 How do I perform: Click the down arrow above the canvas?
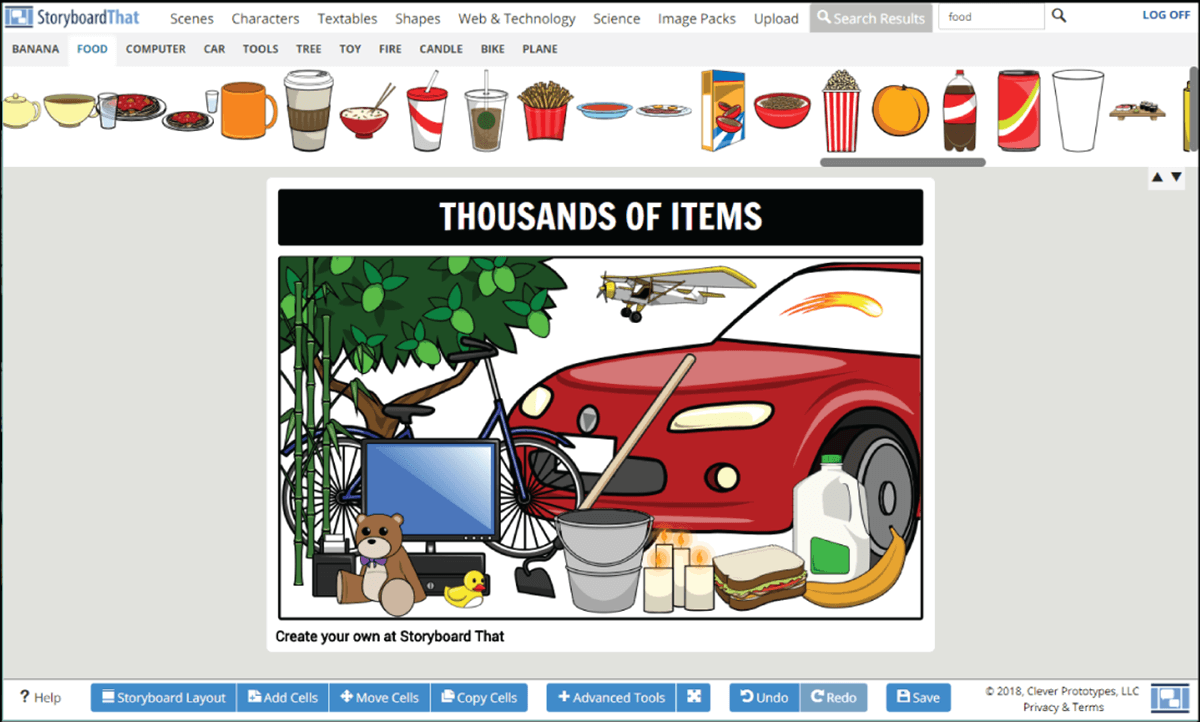(1176, 177)
